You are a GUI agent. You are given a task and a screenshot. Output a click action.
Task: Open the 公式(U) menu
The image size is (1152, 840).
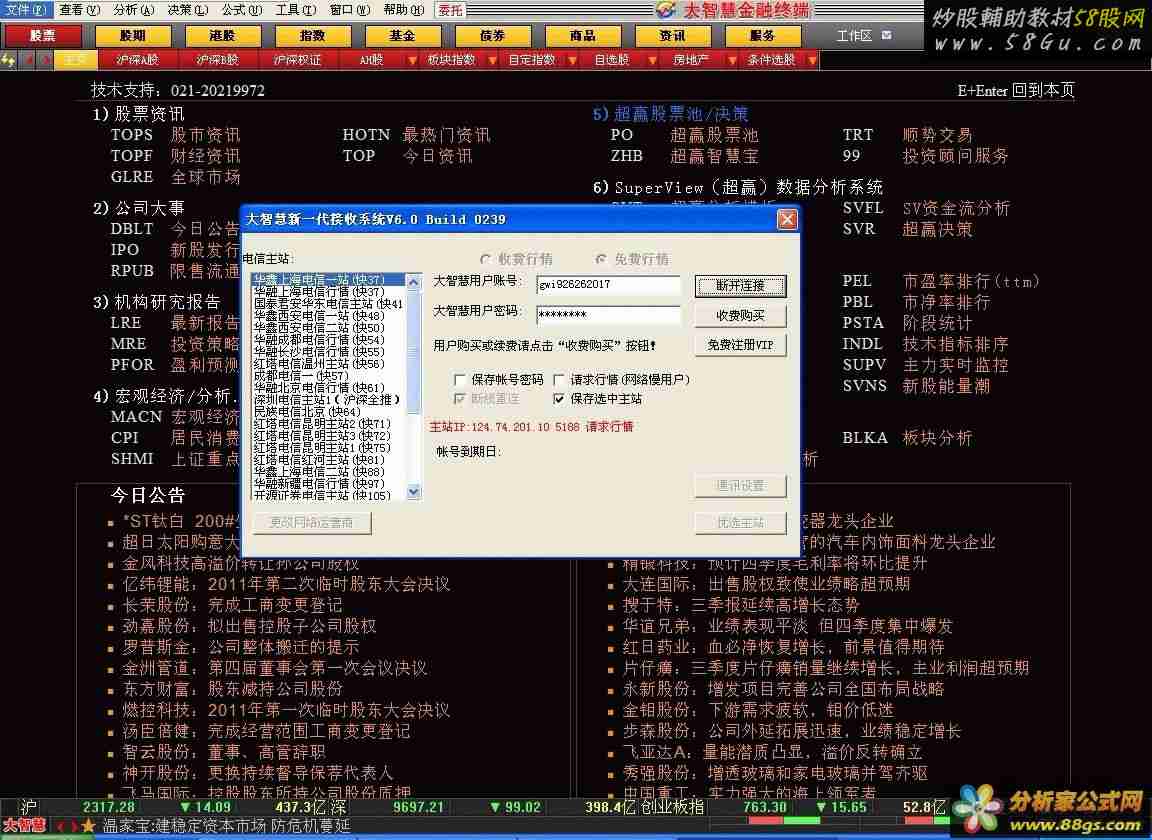[242, 10]
